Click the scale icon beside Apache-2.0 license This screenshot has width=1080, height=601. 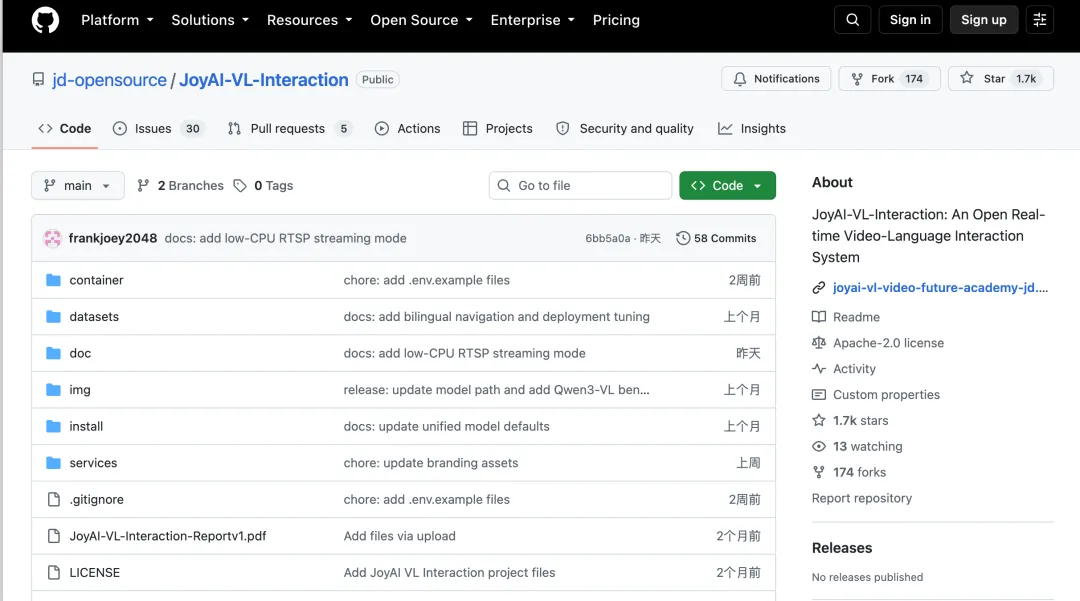click(818, 343)
